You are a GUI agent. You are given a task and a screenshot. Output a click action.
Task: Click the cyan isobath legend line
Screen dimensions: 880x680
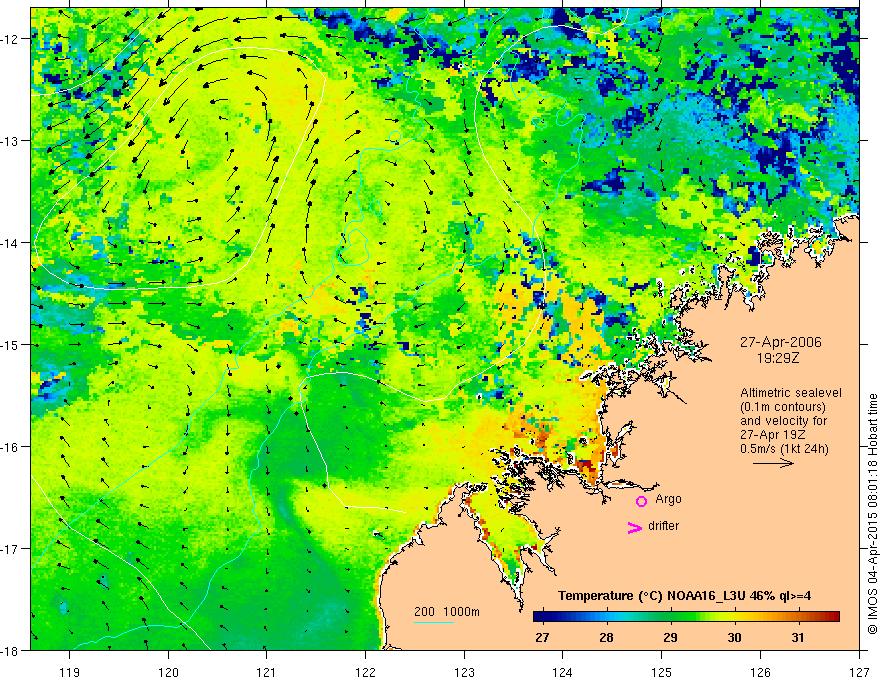coord(434,622)
